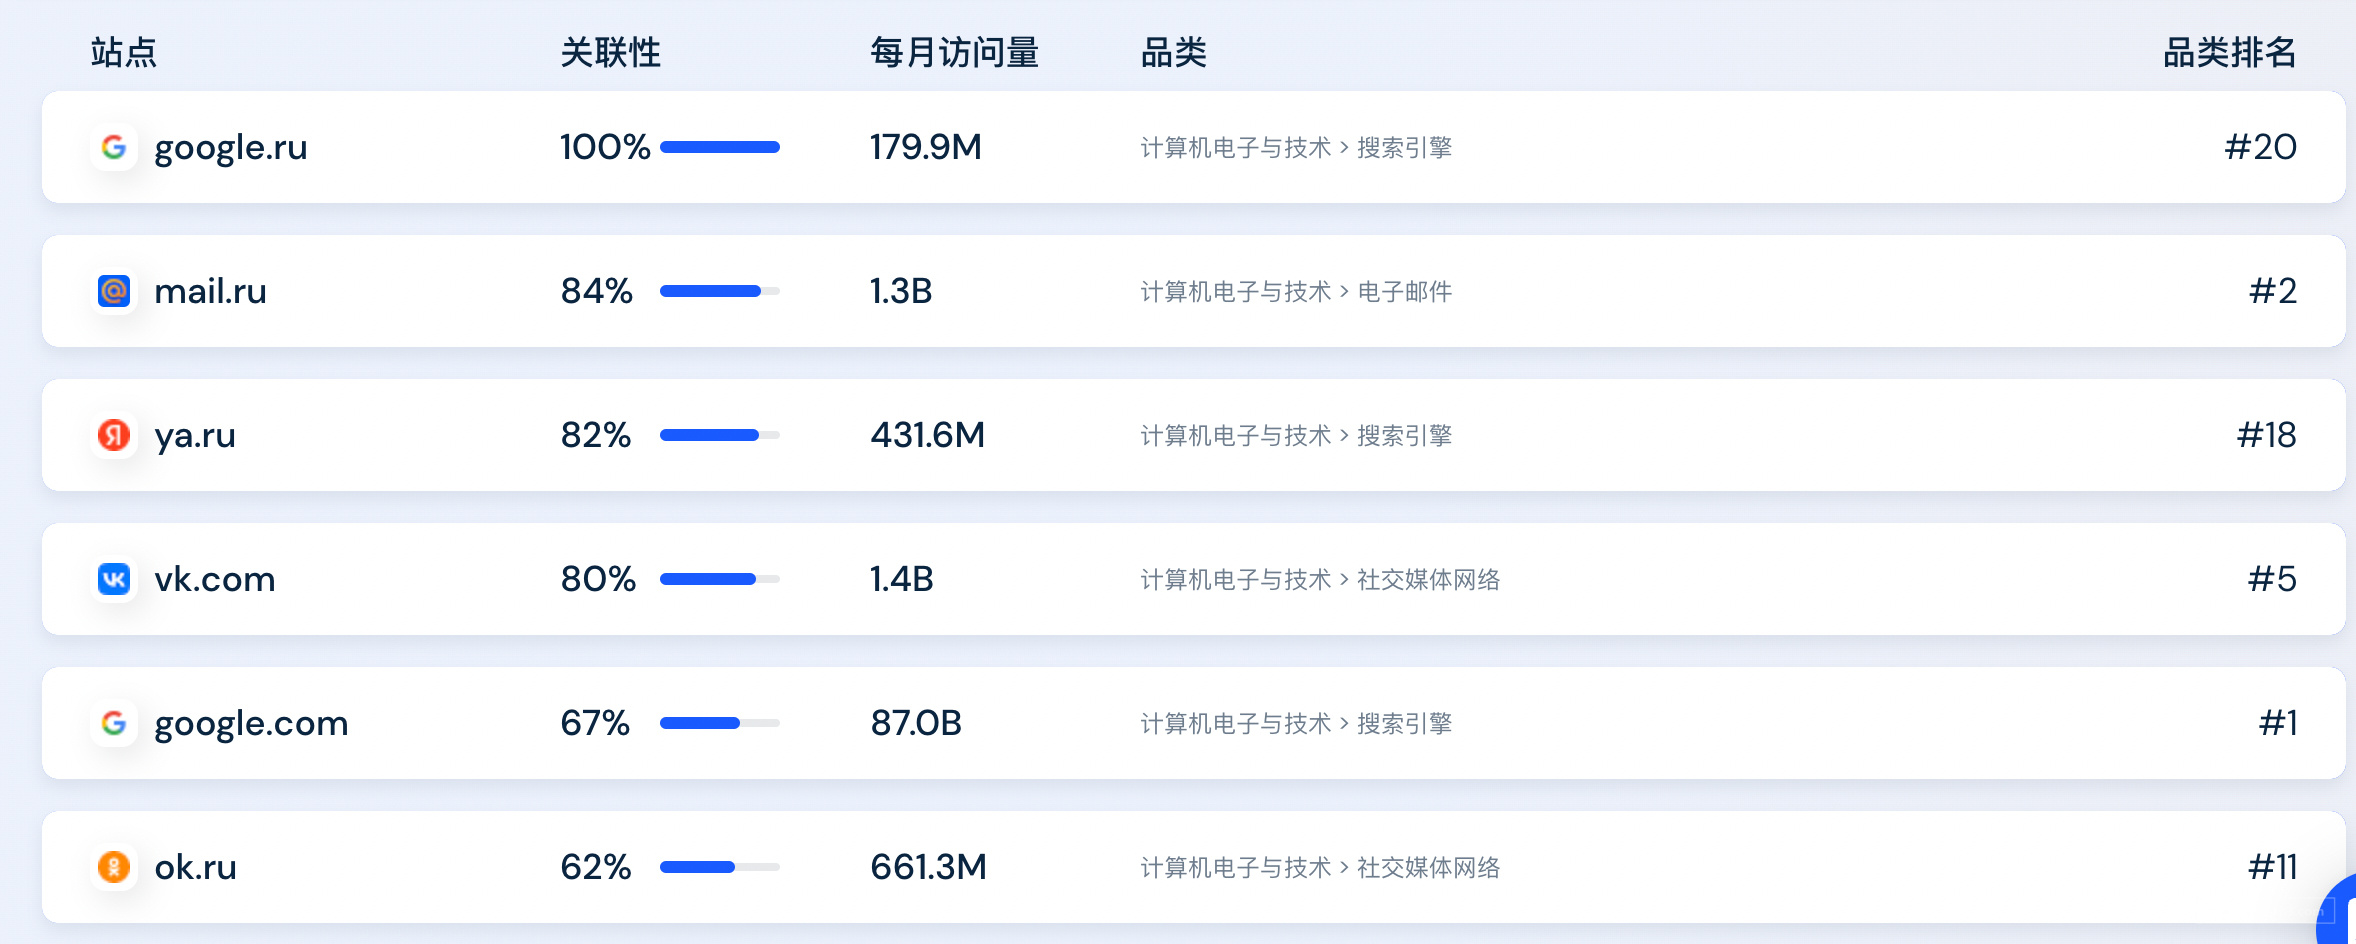Image resolution: width=2356 pixels, height=944 pixels.
Task: Click the 品类排名 column header
Action: tap(2229, 52)
